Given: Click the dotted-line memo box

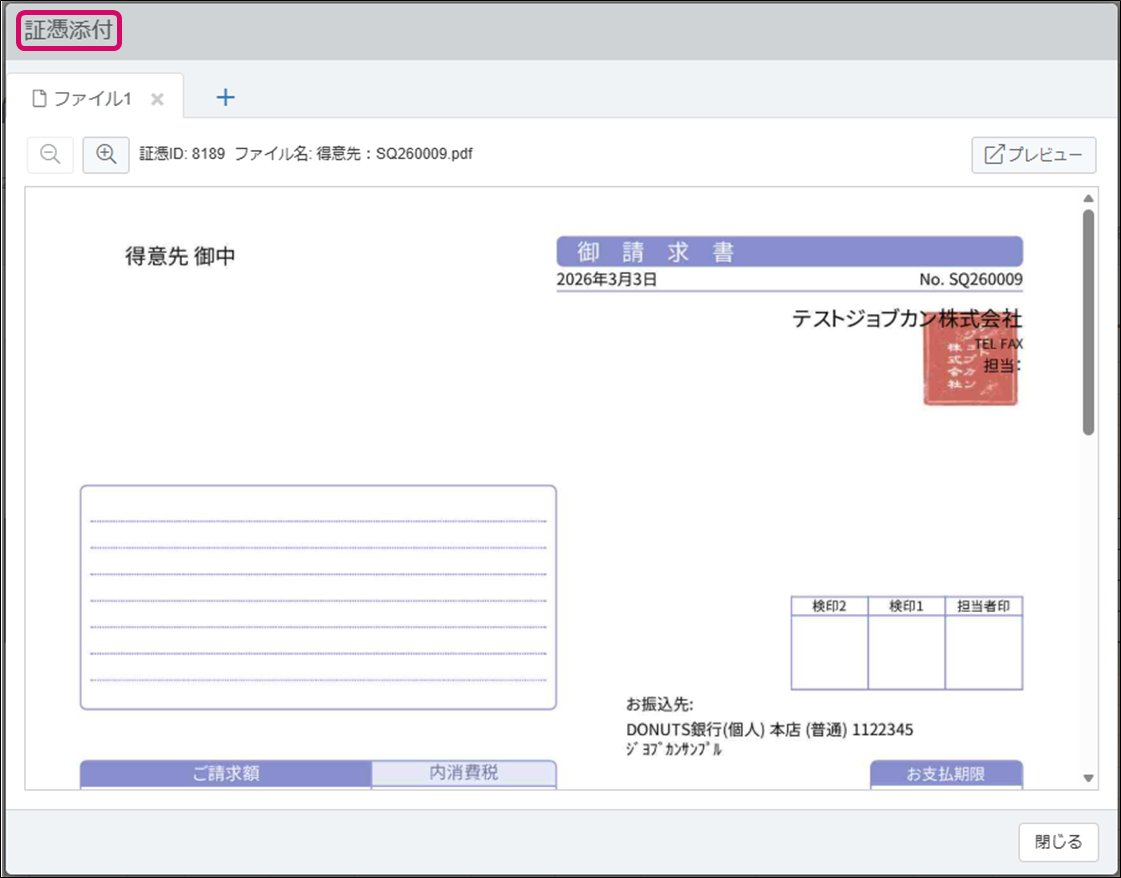Looking at the screenshot, I should pyautogui.click(x=318, y=598).
